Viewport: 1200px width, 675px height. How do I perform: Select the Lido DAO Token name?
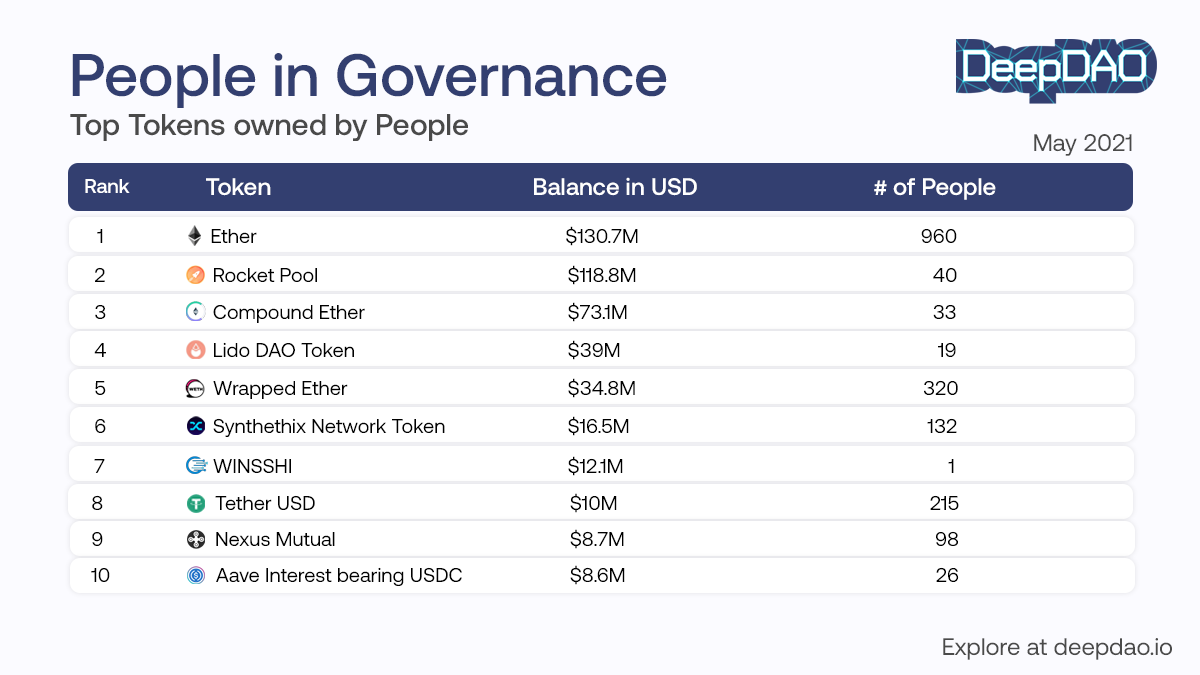(x=284, y=350)
